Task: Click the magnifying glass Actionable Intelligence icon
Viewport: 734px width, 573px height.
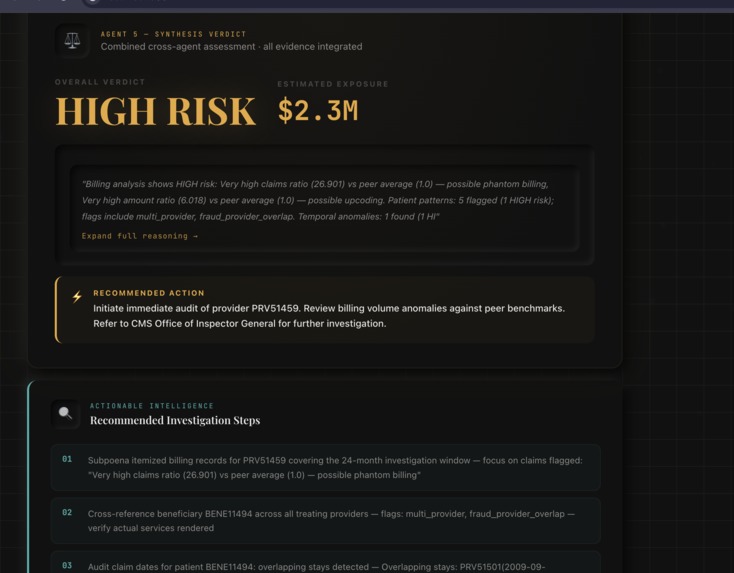Action: tap(66, 413)
